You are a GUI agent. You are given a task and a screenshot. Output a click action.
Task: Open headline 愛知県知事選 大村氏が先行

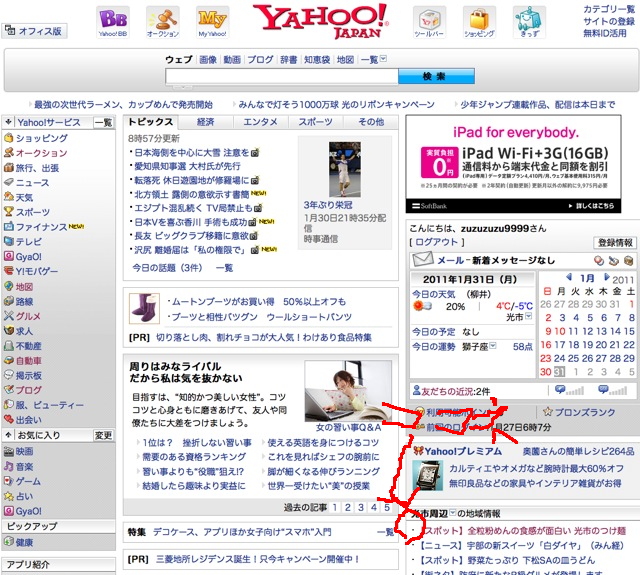[x=187, y=166]
